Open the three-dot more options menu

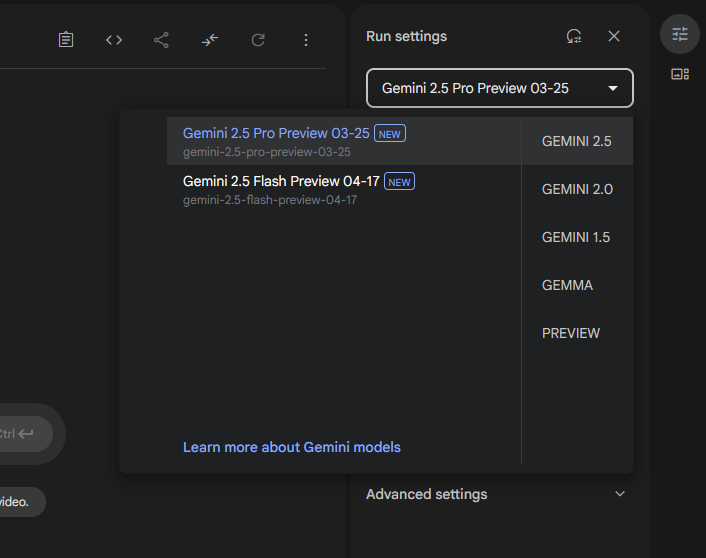click(306, 40)
